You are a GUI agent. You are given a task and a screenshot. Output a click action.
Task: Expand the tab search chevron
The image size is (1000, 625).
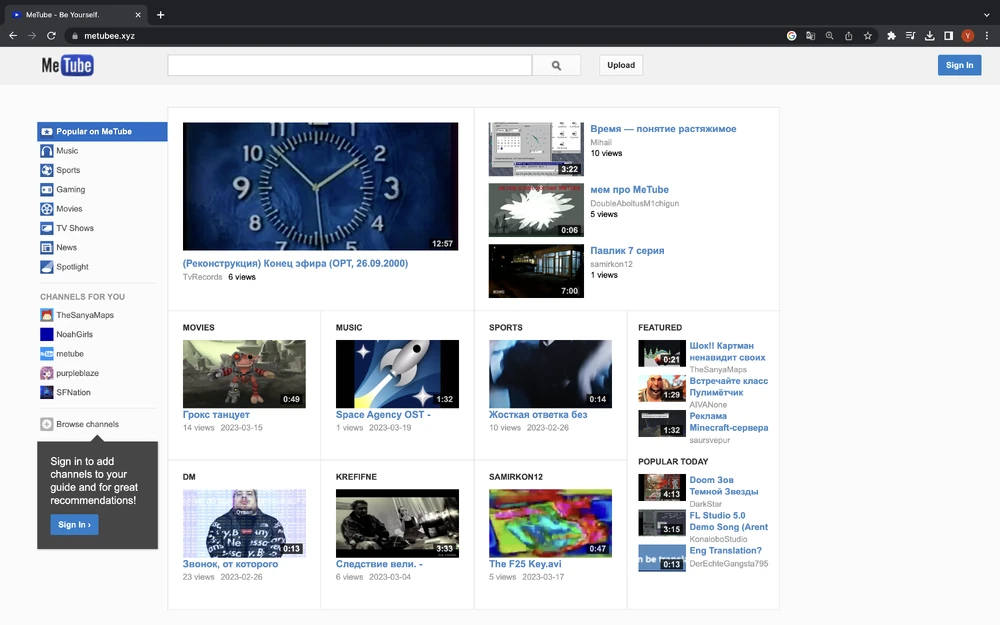click(x=986, y=14)
